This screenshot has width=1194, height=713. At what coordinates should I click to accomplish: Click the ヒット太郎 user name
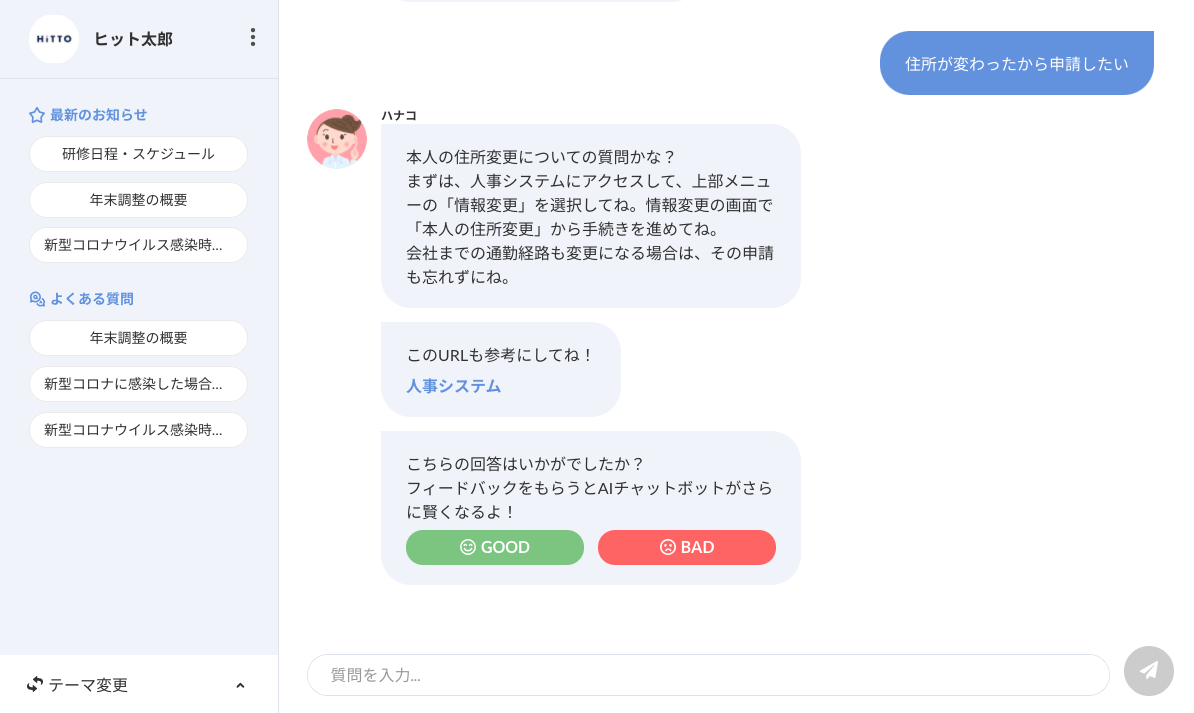pyautogui.click(x=133, y=39)
